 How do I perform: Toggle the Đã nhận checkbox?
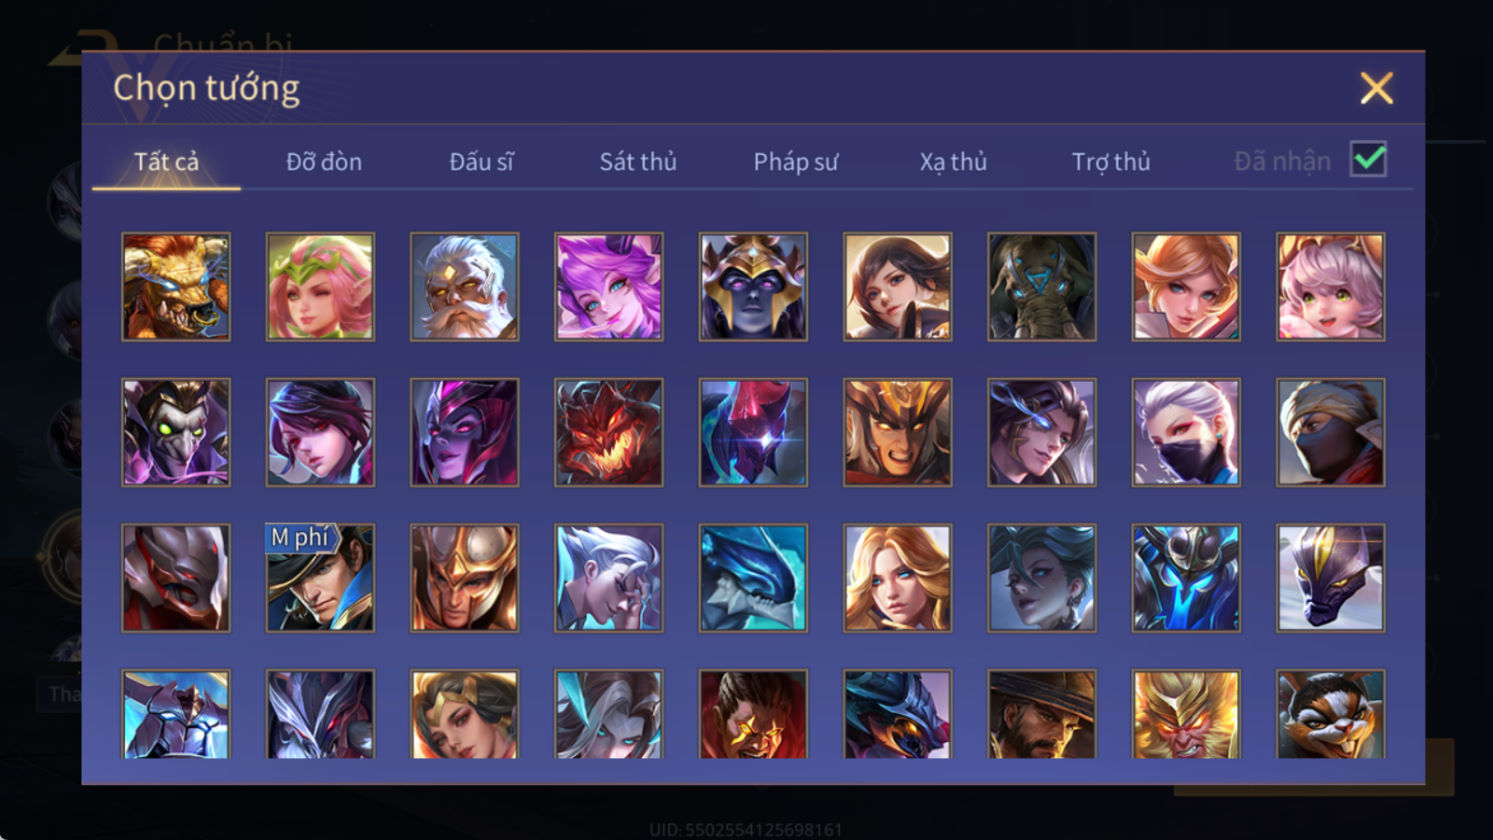1368,159
